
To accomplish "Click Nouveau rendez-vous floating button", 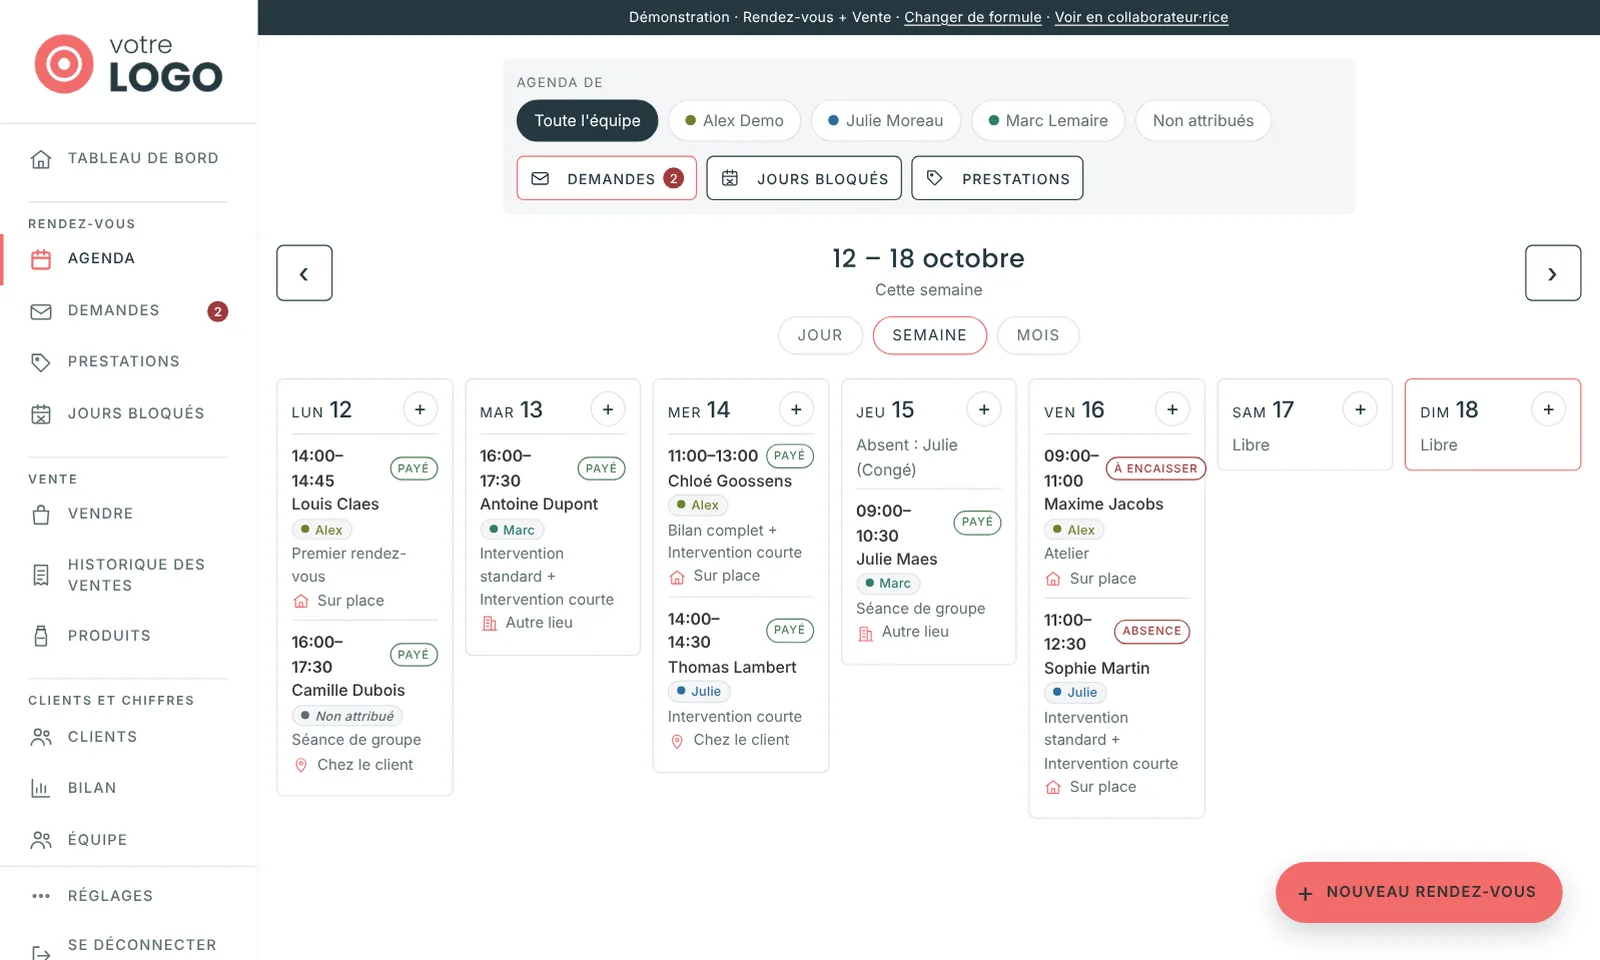I will pyautogui.click(x=1419, y=892).
